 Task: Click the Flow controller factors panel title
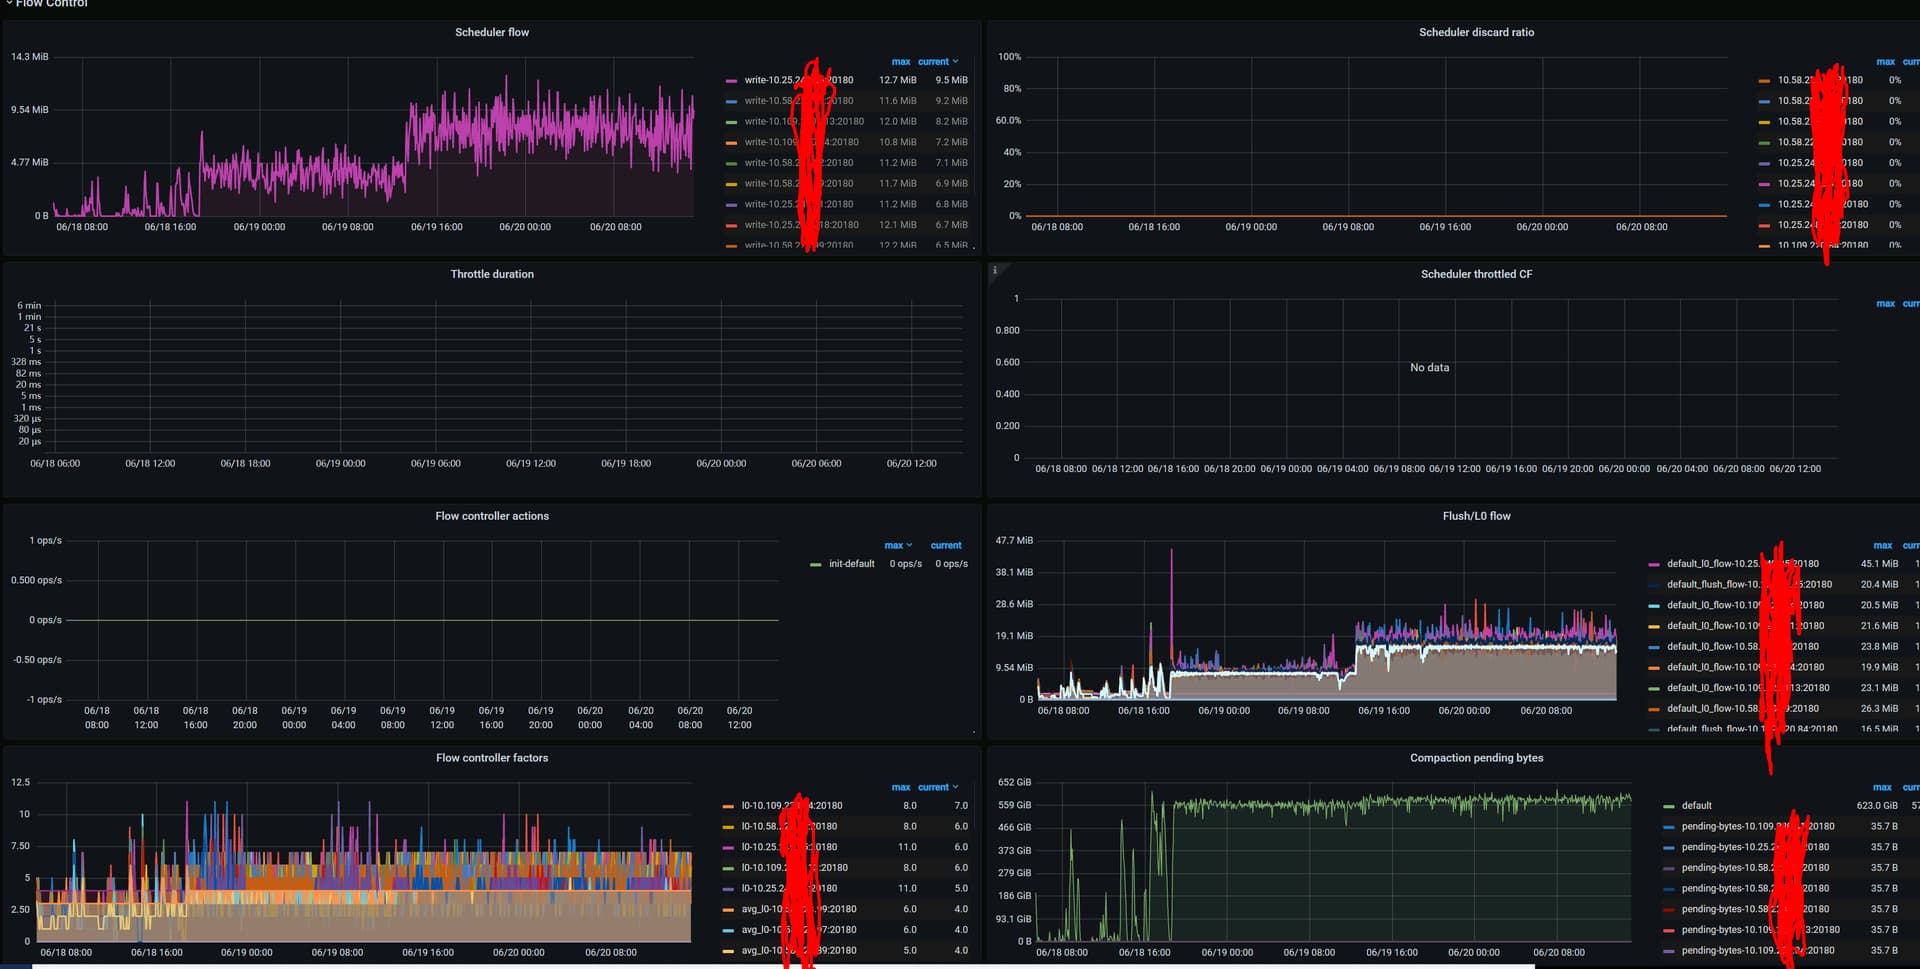(491, 758)
